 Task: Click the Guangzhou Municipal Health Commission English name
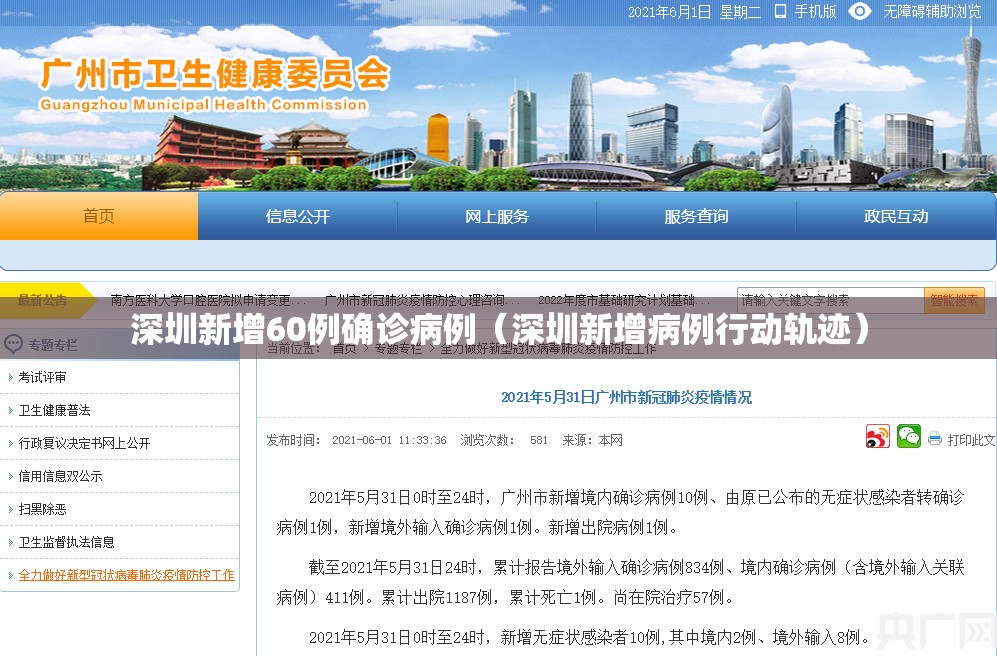point(204,105)
